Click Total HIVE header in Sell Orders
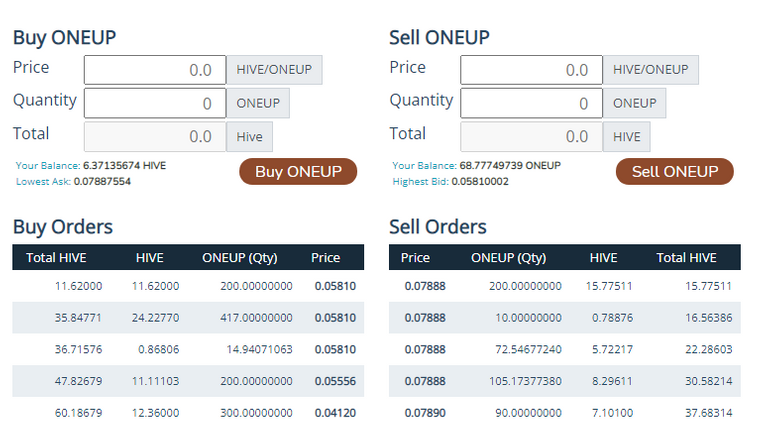The image size is (768, 423). pyautogui.click(x=686, y=258)
